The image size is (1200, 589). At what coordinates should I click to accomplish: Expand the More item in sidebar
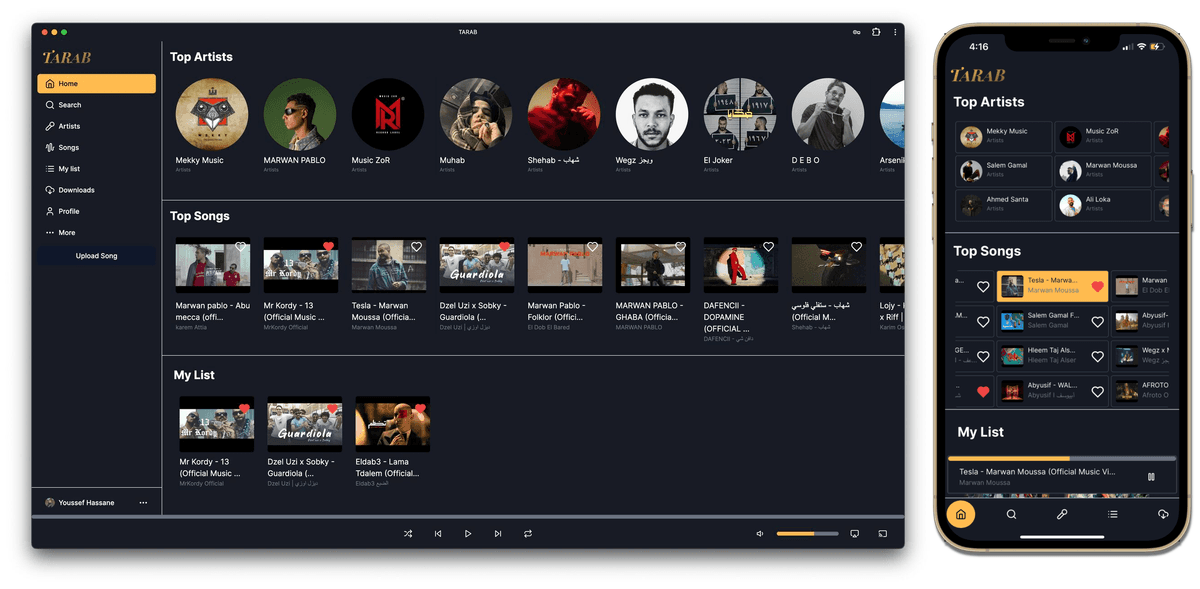click(x=66, y=233)
